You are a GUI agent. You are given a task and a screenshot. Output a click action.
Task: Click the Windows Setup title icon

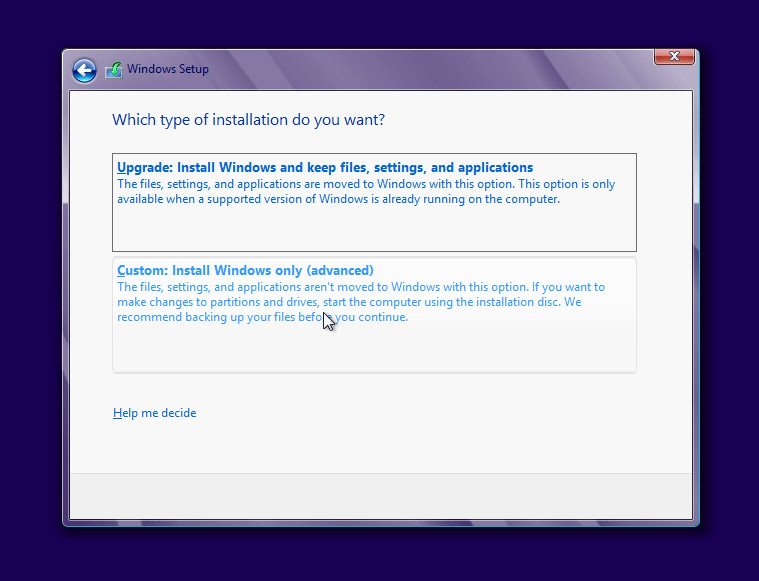(x=114, y=70)
